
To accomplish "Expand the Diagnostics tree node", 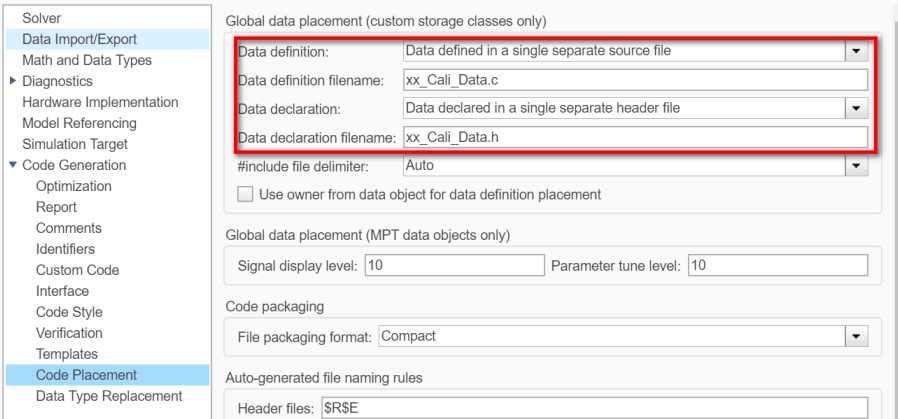I will [x=12, y=81].
